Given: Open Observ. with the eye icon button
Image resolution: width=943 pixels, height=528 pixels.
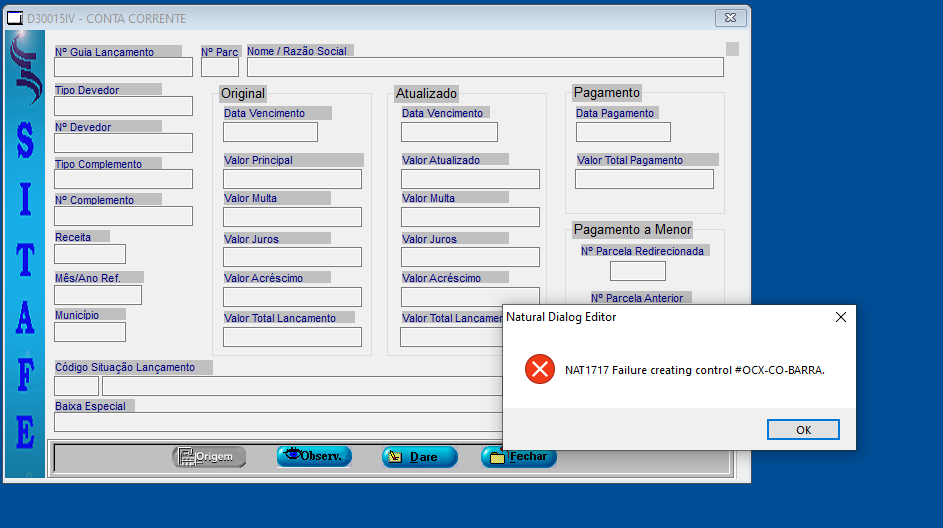Looking at the screenshot, I should pos(314,456).
